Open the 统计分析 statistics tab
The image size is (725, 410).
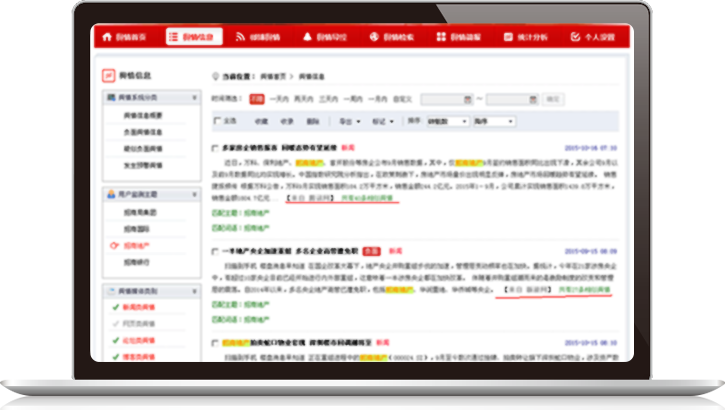click(x=526, y=37)
